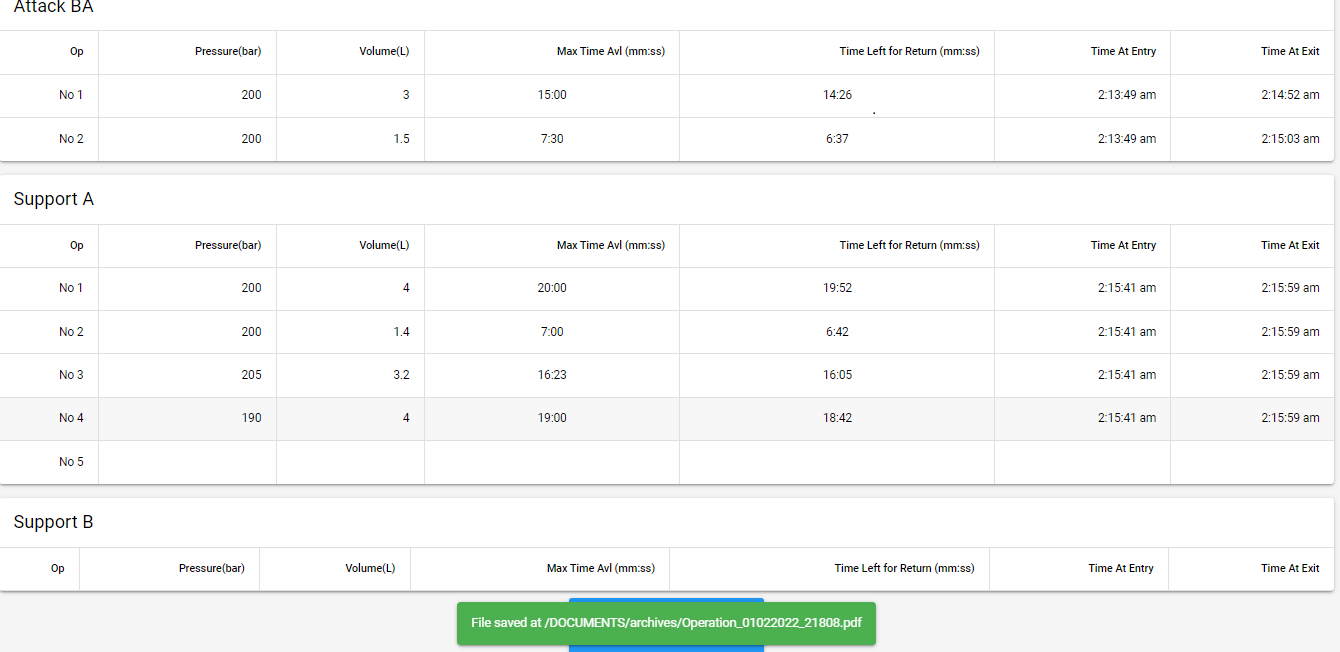Click empty pressure cell for Support A No 5
The width and height of the screenshot is (1340, 652).
pyautogui.click(x=187, y=462)
